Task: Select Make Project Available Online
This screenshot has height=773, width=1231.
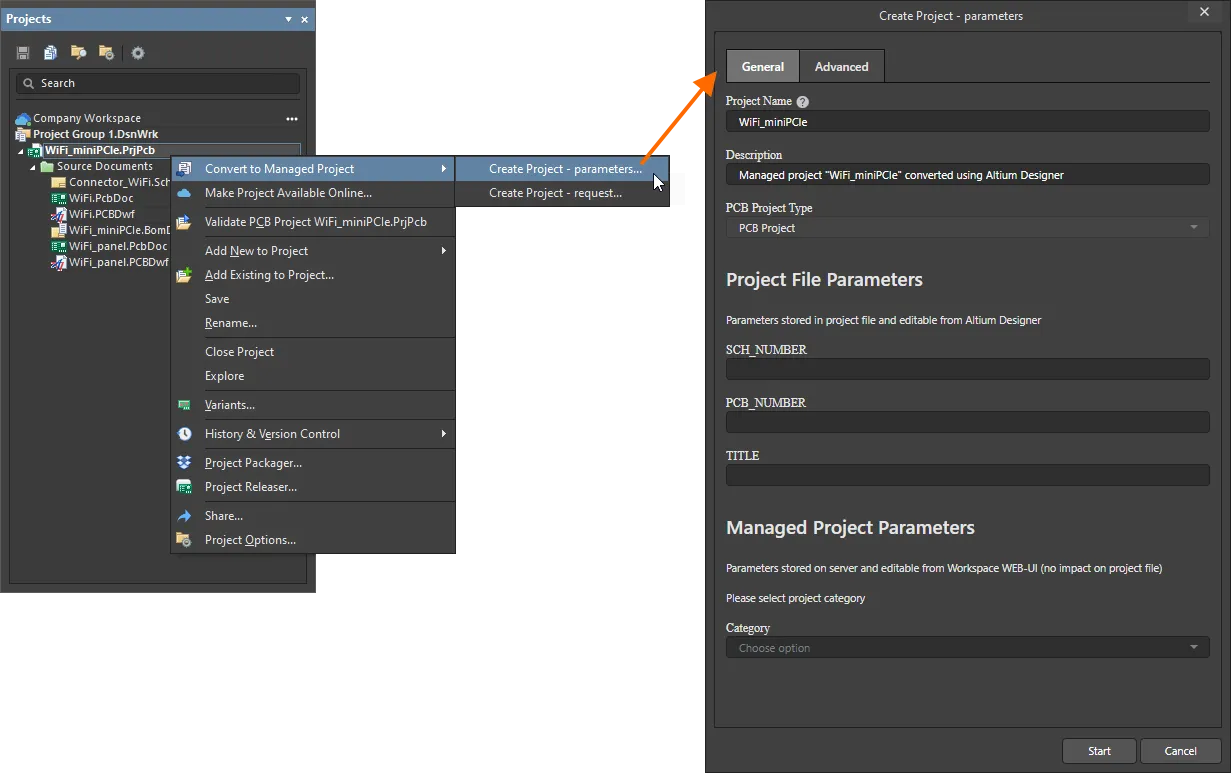Action: pyautogui.click(x=313, y=193)
